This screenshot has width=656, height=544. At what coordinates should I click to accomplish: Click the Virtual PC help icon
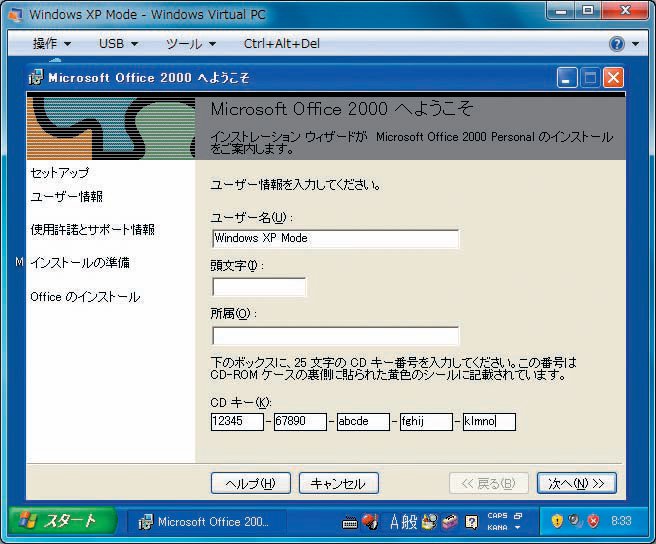coord(617,44)
